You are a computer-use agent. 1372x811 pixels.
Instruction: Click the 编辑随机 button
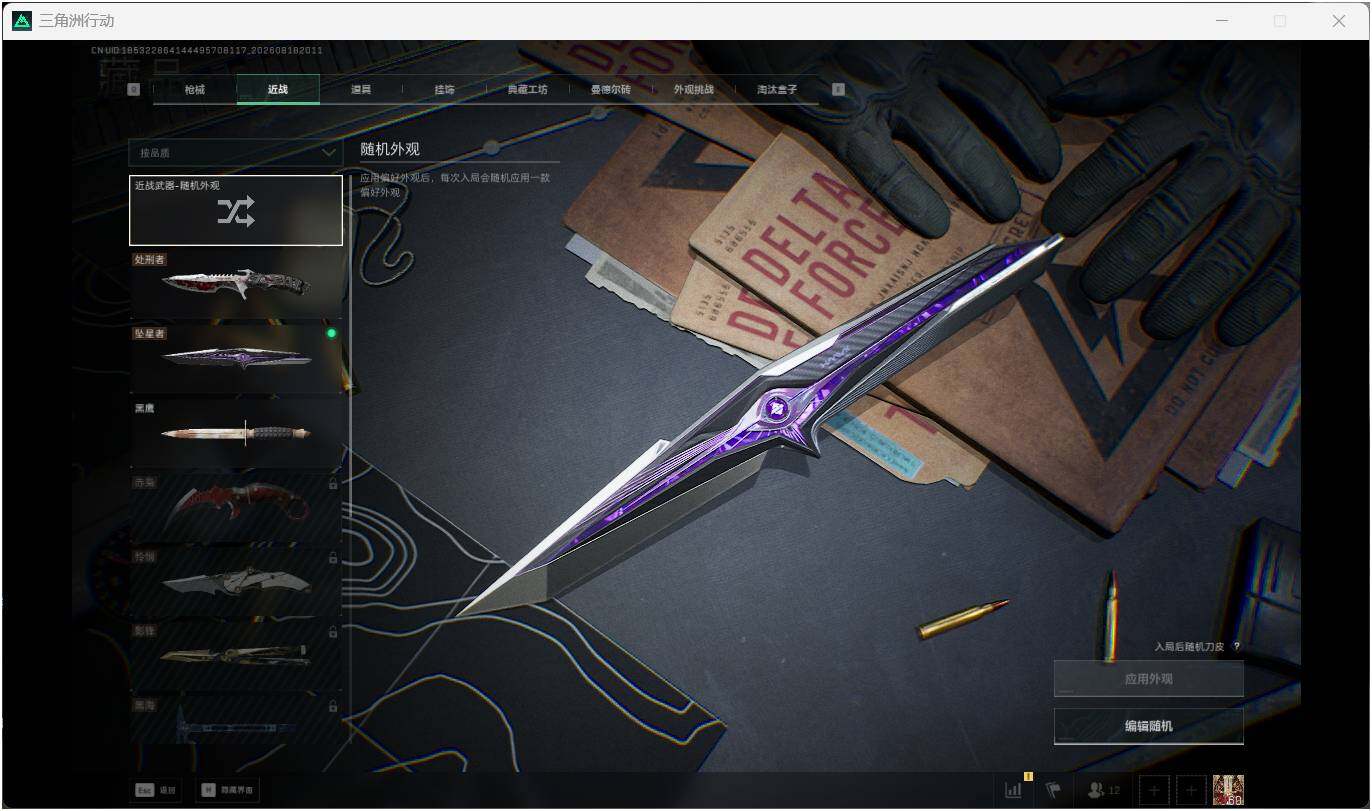[1148, 727]
